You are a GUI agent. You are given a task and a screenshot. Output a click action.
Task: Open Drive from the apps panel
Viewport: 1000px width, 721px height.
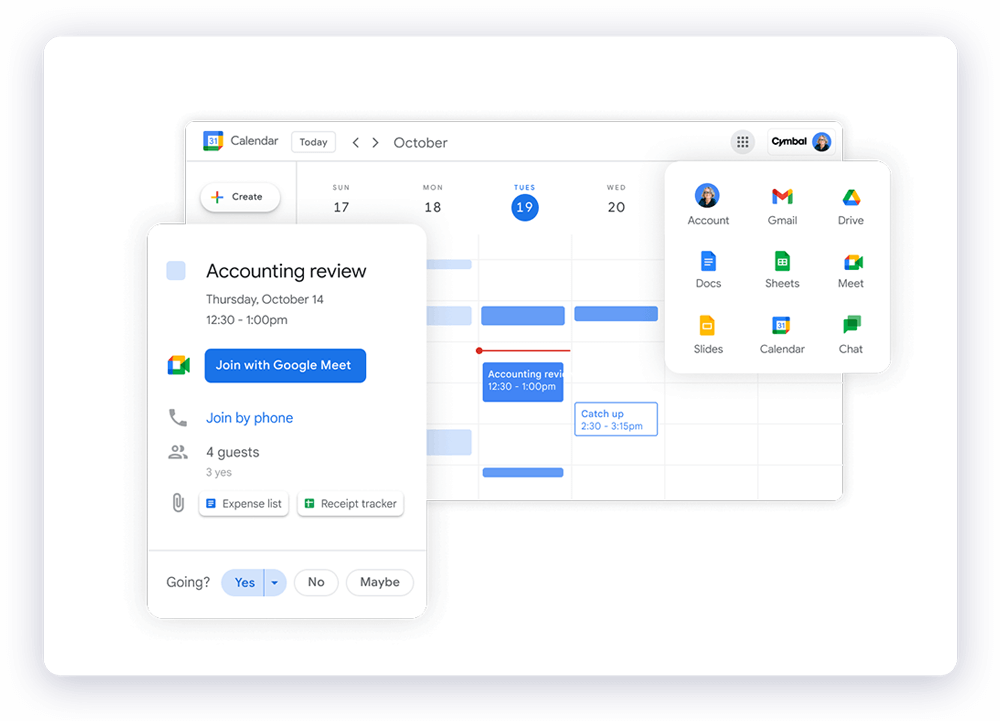point(851,207)
